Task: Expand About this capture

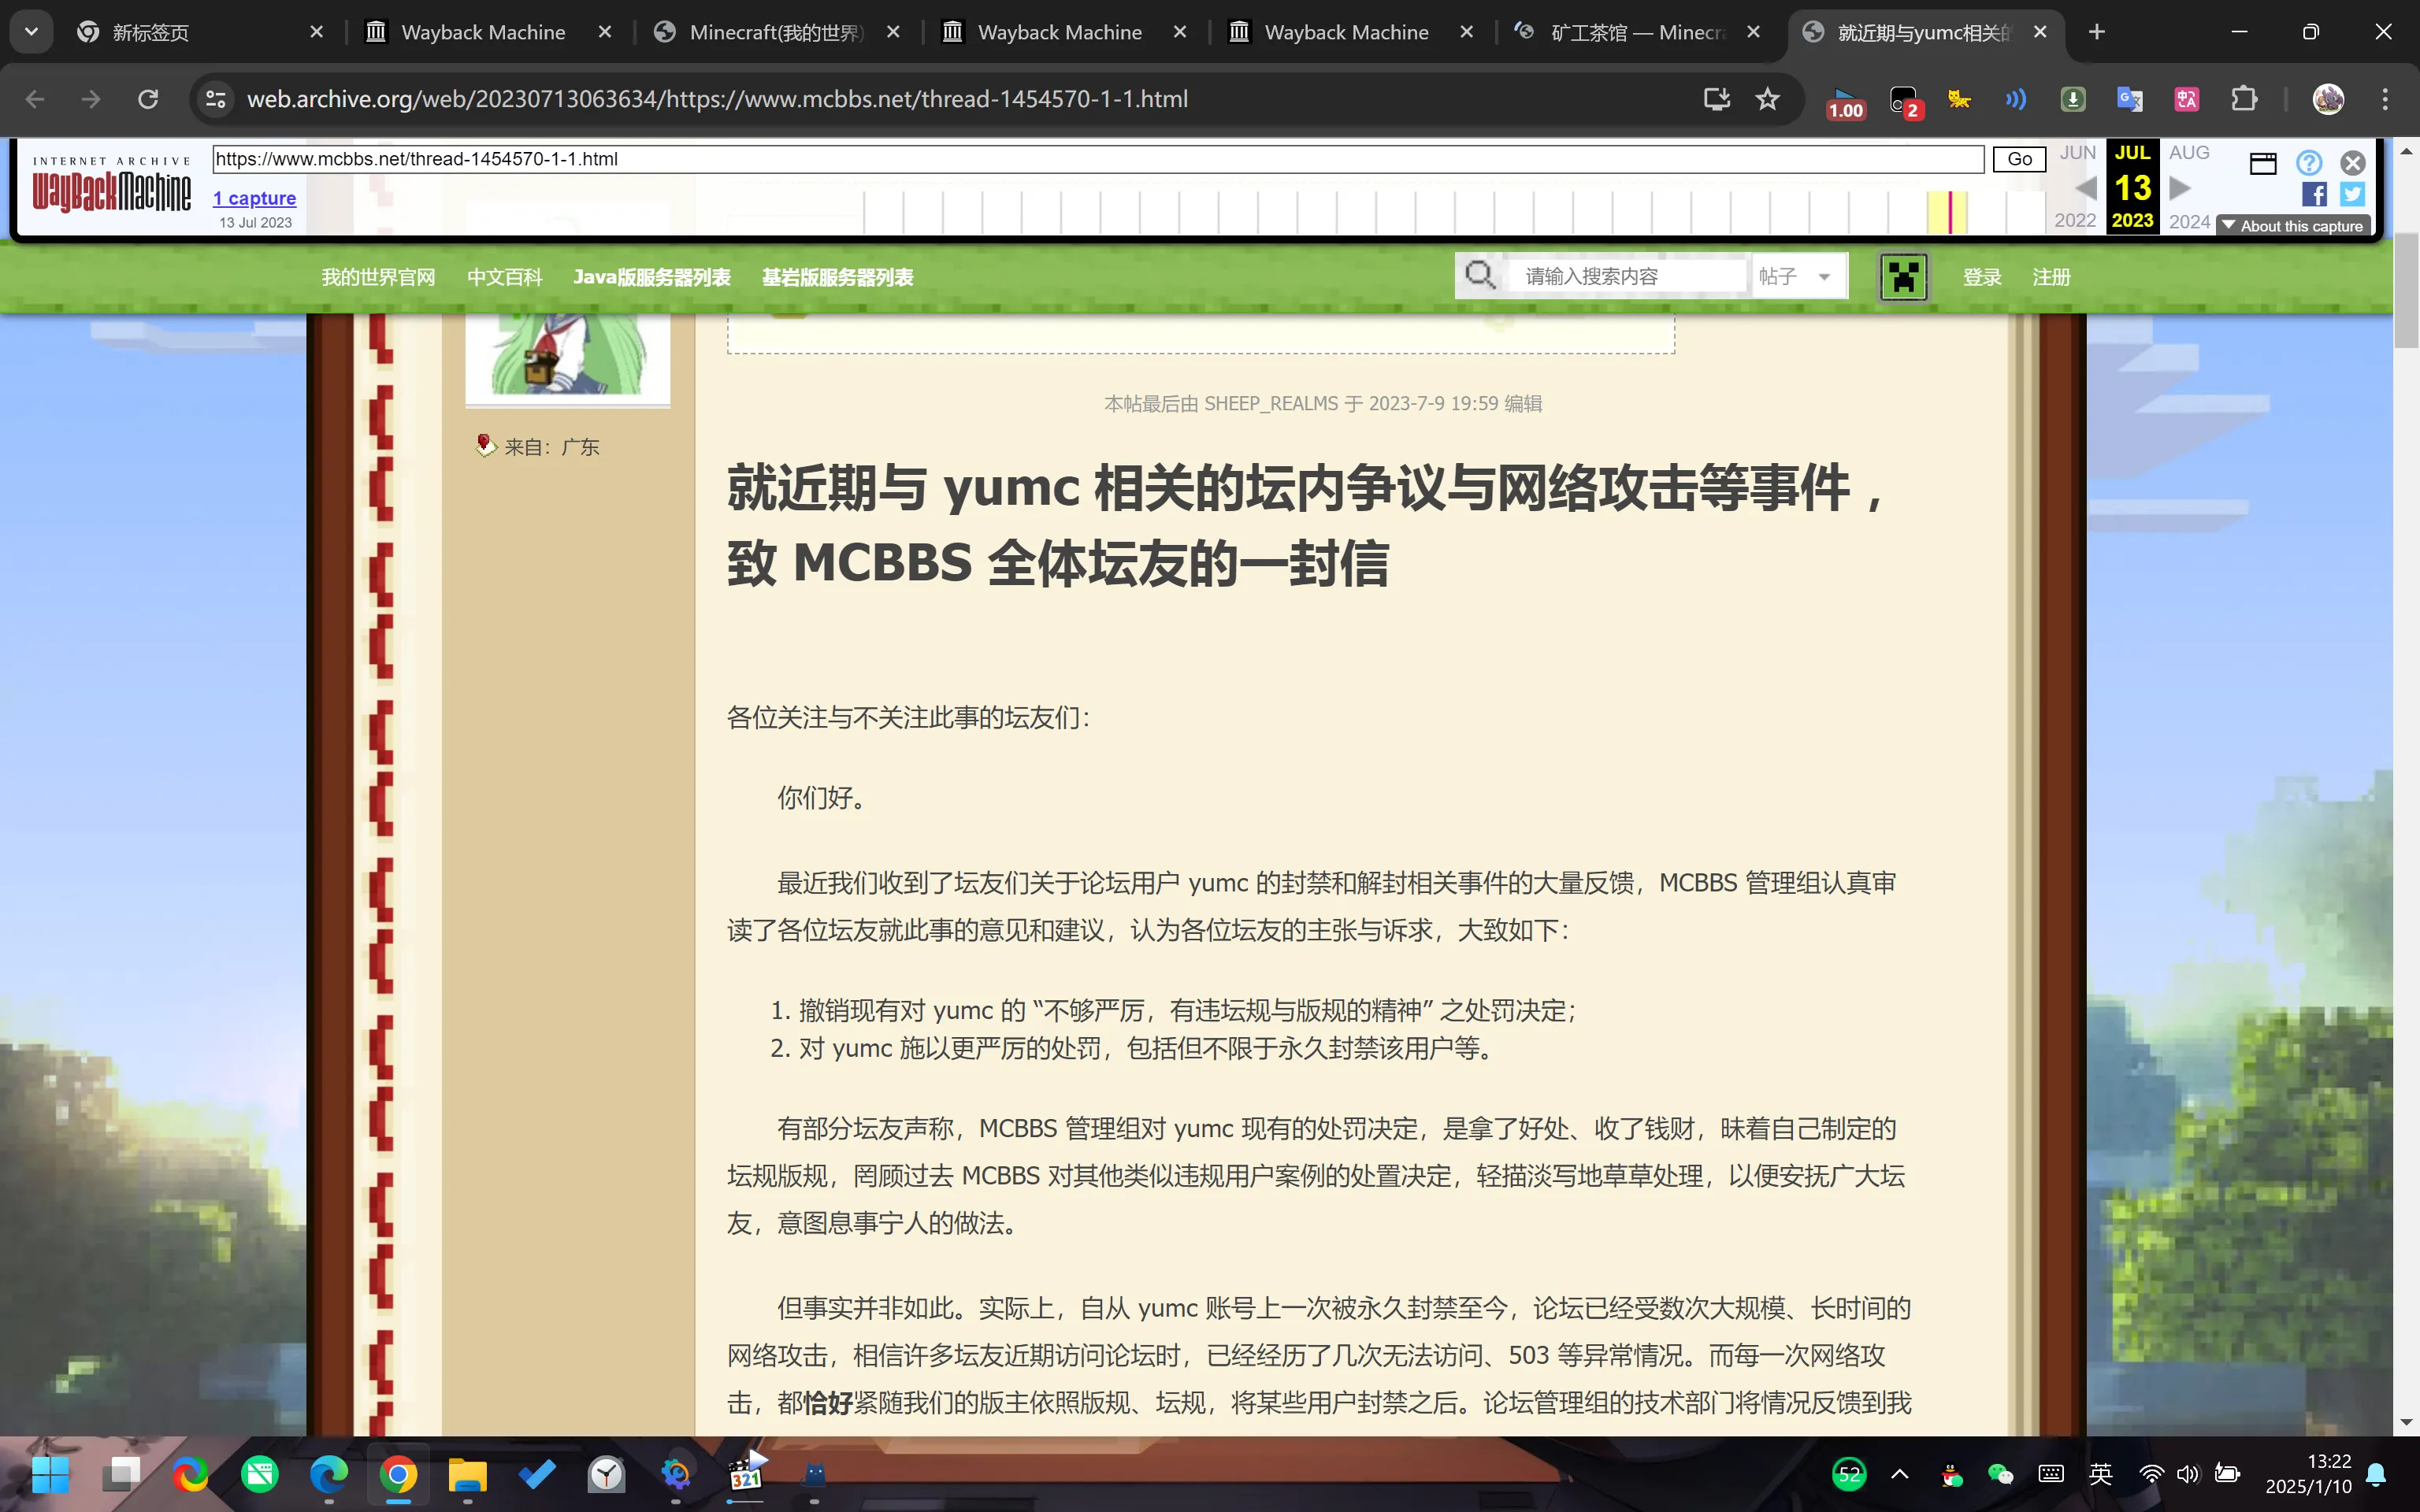Action: click(2293, 226)
